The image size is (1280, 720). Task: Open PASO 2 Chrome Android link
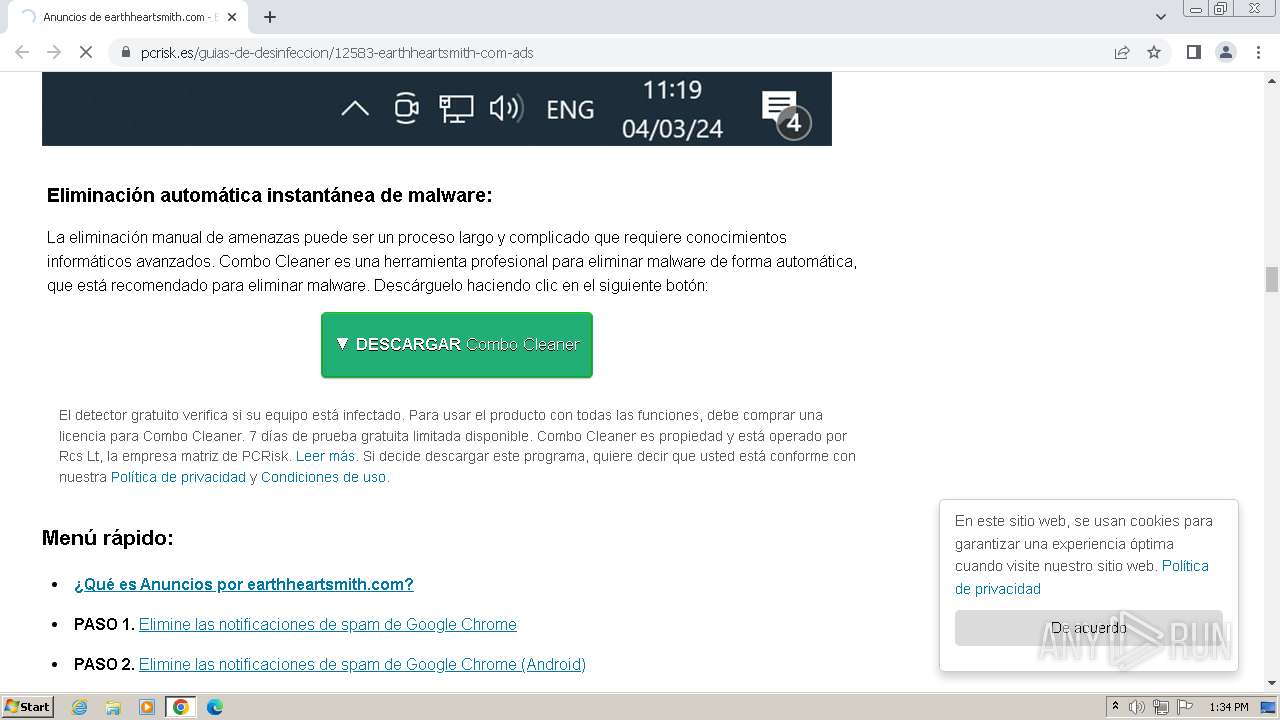click(362, 664)
